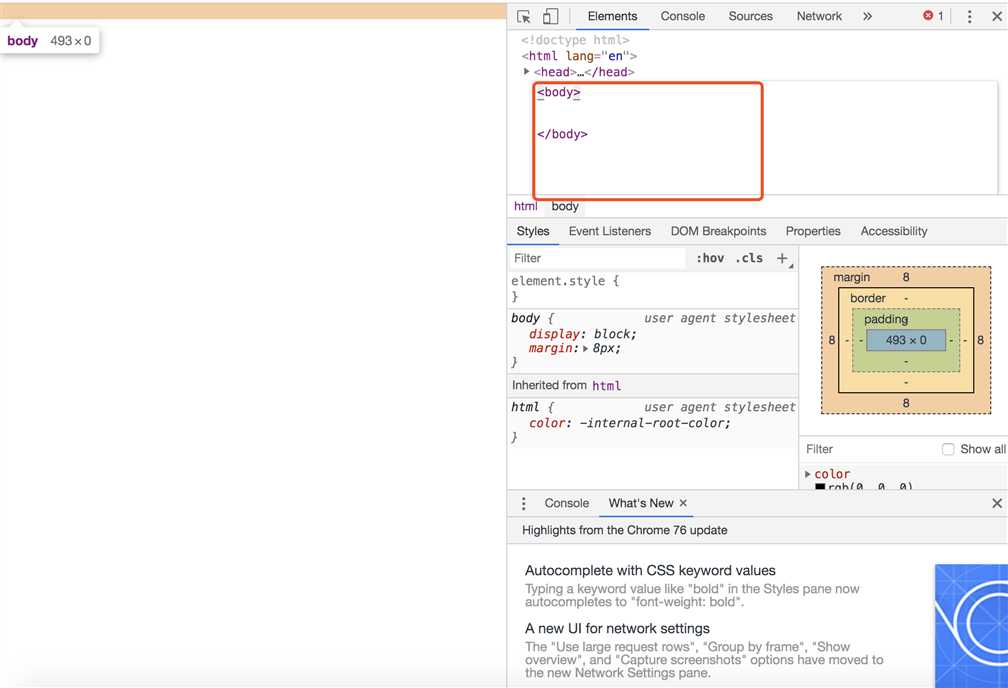
Task: Close the bottom drawer panel
Action: coord(996,503)
